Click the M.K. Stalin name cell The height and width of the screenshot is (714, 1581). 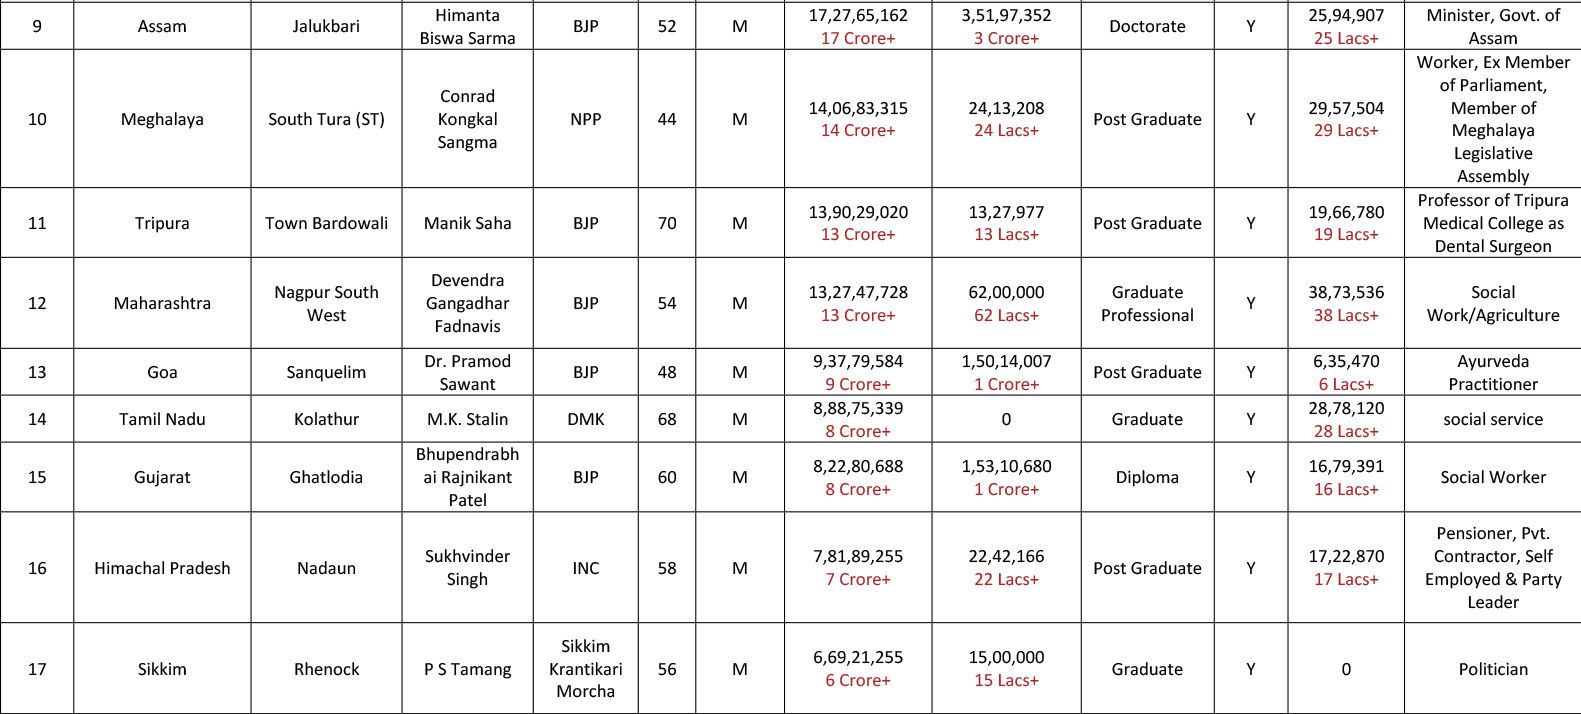click(467, 419)
